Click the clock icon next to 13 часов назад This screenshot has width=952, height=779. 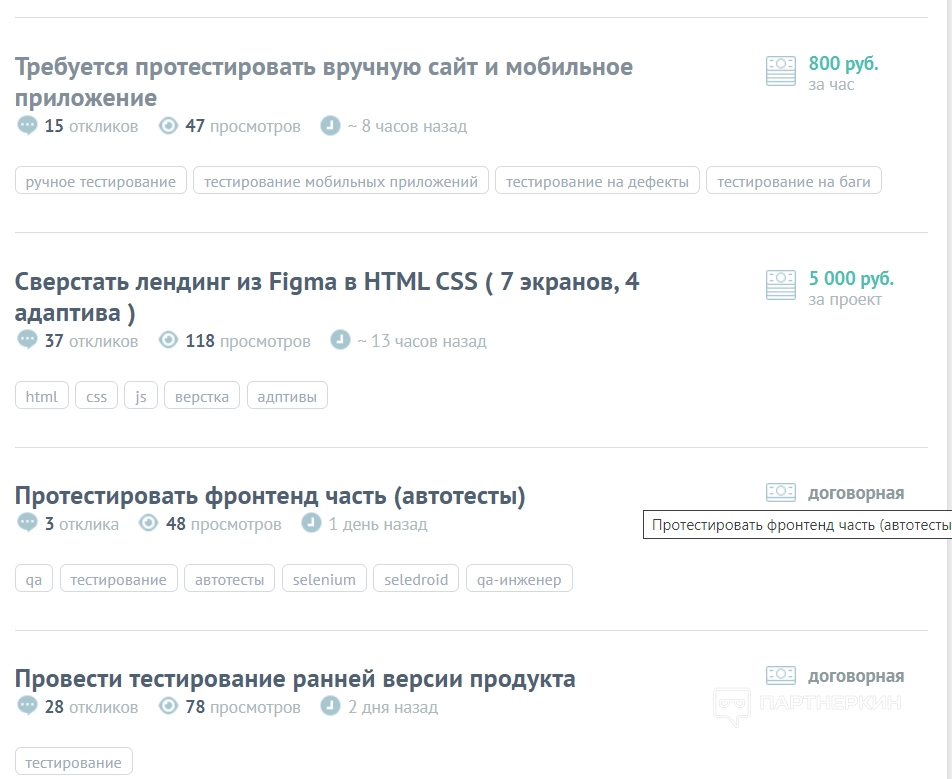point(340,340)
